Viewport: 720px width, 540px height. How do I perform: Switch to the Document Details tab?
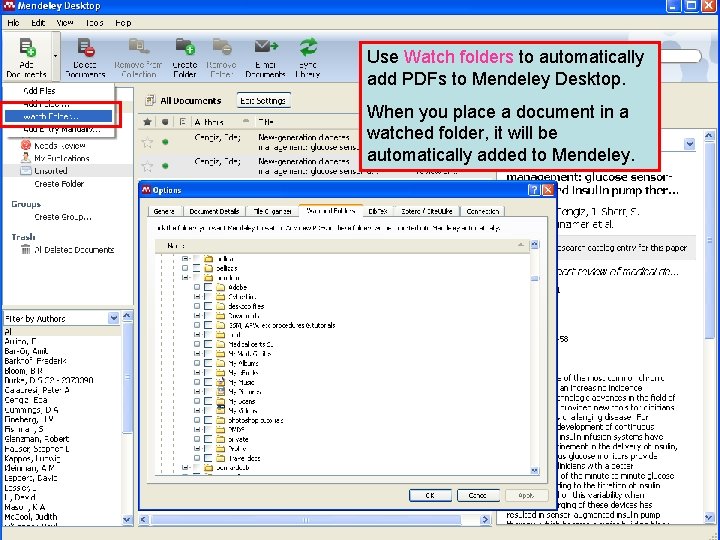tap(214, 211)
